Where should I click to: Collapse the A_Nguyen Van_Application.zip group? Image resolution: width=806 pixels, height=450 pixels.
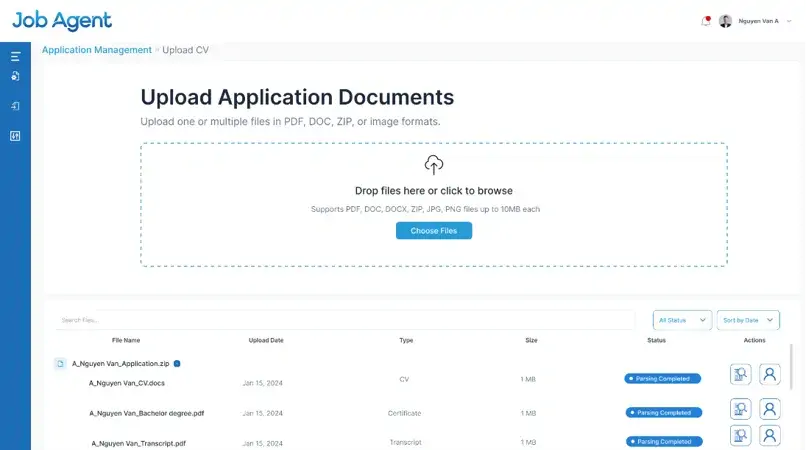coord(60,364)
